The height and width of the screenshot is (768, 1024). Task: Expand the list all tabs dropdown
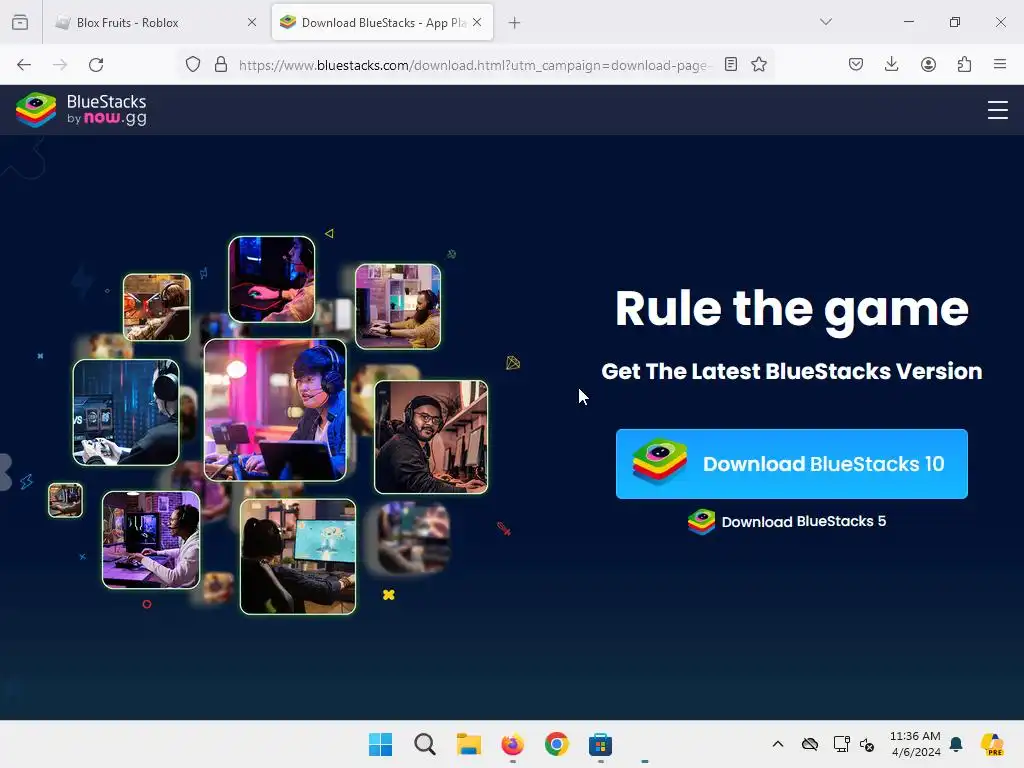[x=825, y=22]
